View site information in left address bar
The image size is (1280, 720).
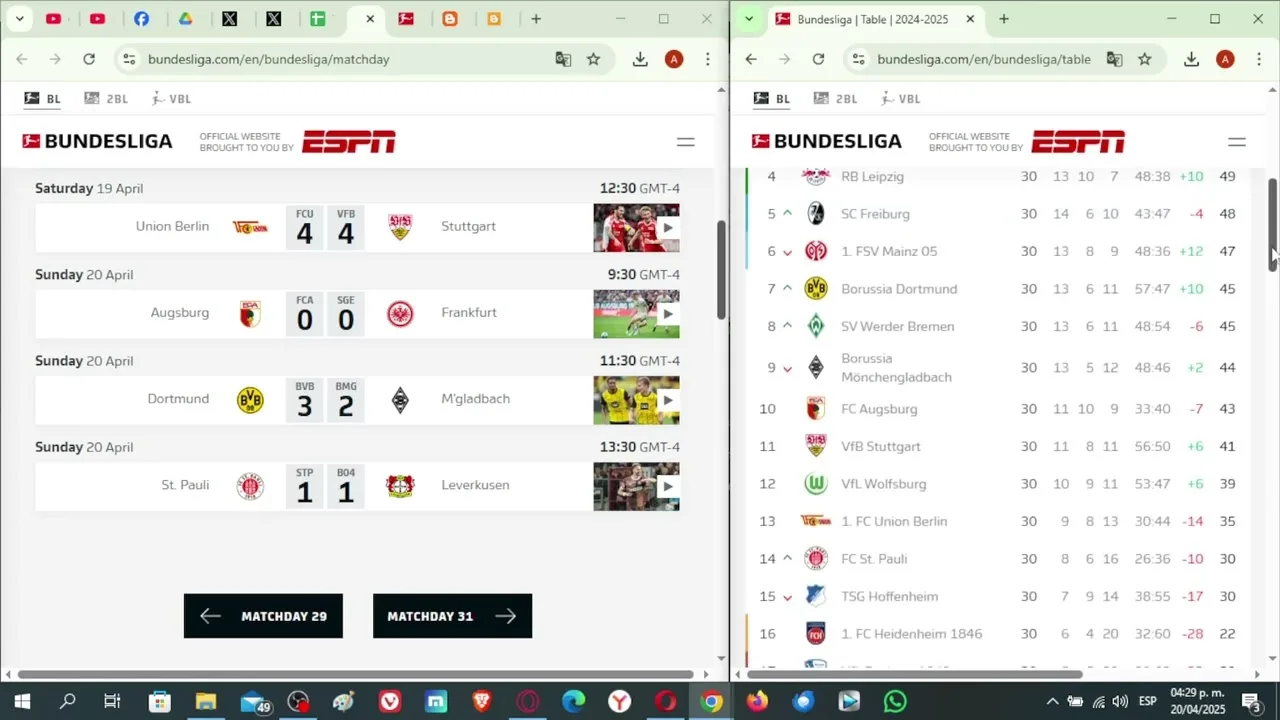coord(128,59)
